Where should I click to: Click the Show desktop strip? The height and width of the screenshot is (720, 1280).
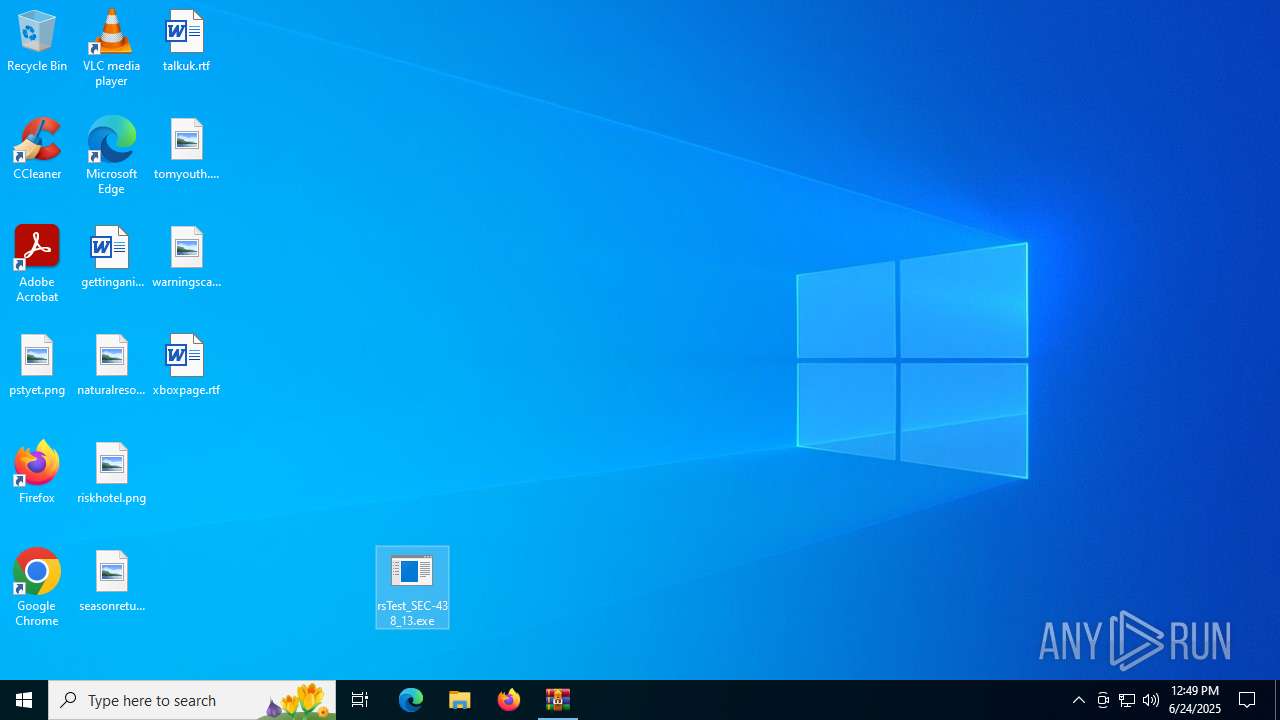(x=1277, y=700)
